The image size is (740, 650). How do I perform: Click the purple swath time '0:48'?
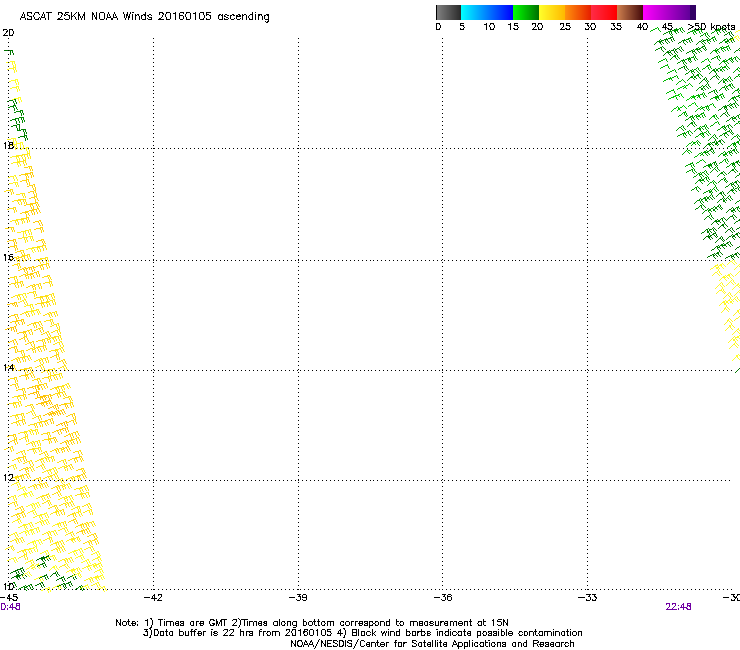pyautogui.click(x=10, y=607)
